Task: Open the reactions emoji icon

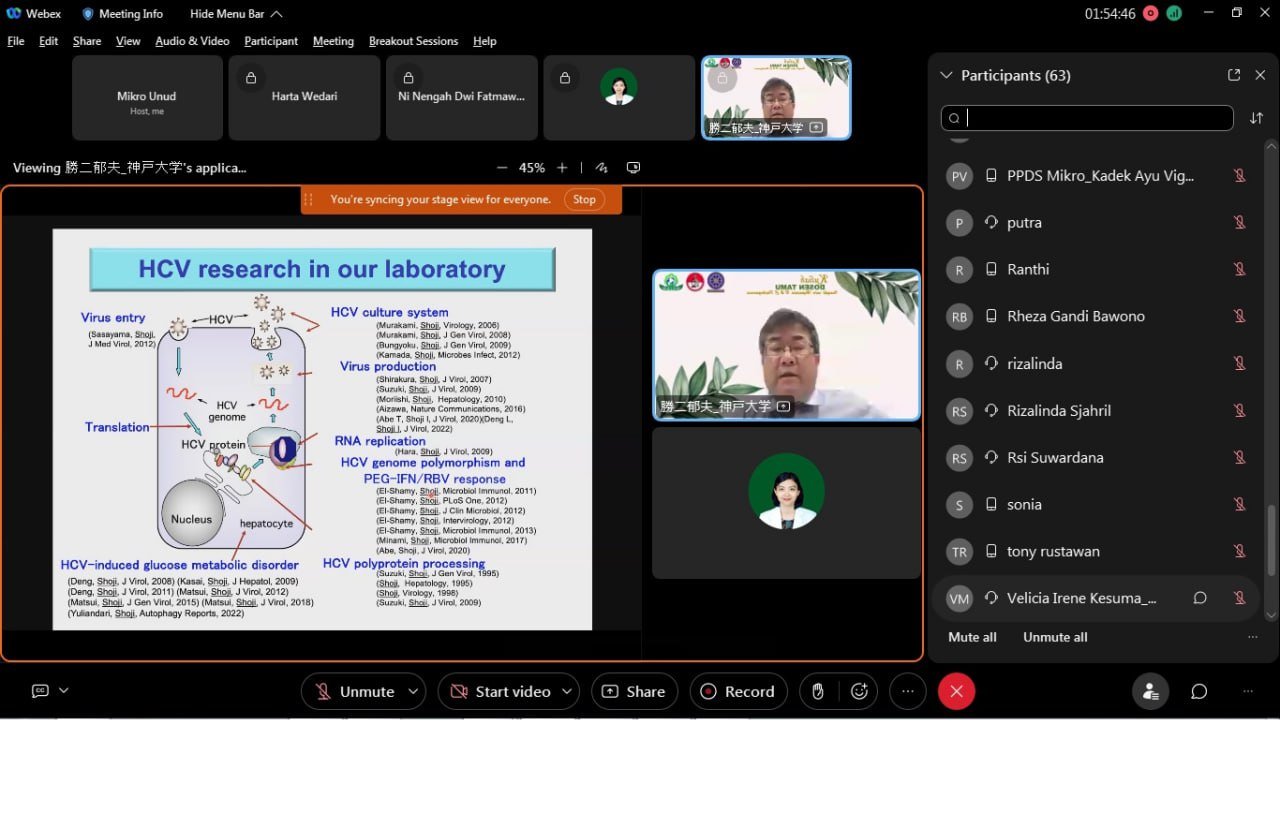Action: click(859, 691)
